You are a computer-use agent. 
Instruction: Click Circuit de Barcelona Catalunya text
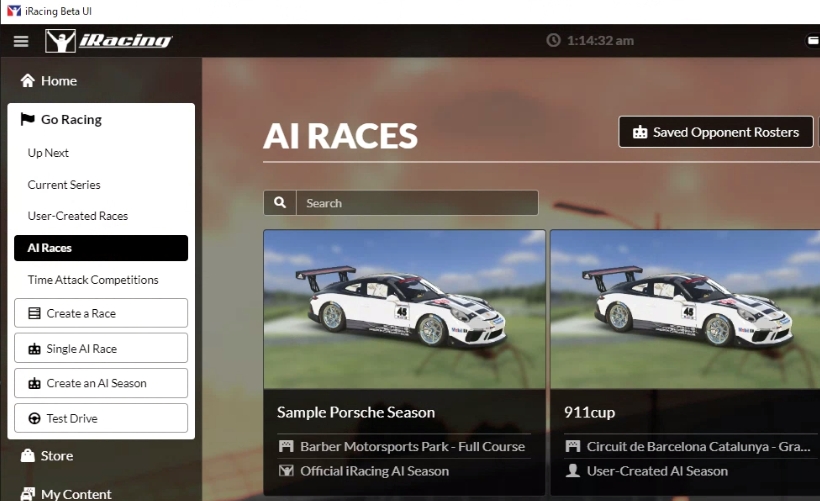[698, 446]
